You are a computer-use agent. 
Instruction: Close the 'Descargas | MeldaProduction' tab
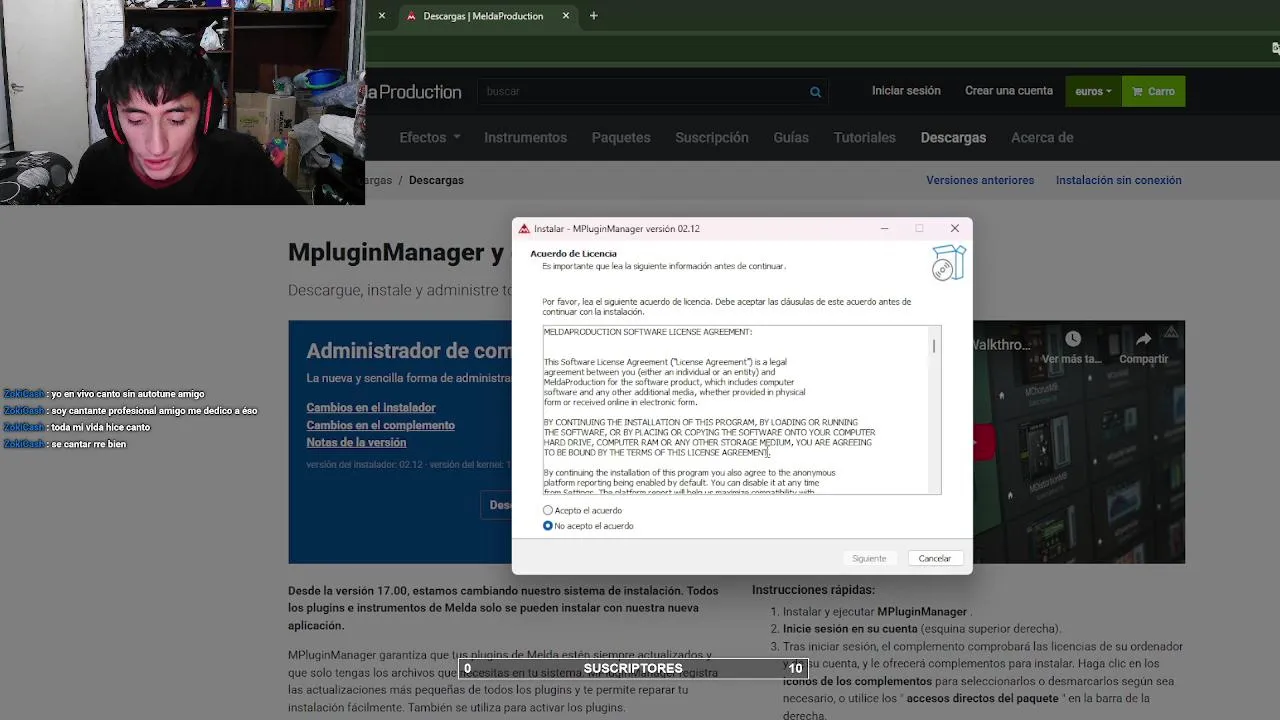click(566, 16)
